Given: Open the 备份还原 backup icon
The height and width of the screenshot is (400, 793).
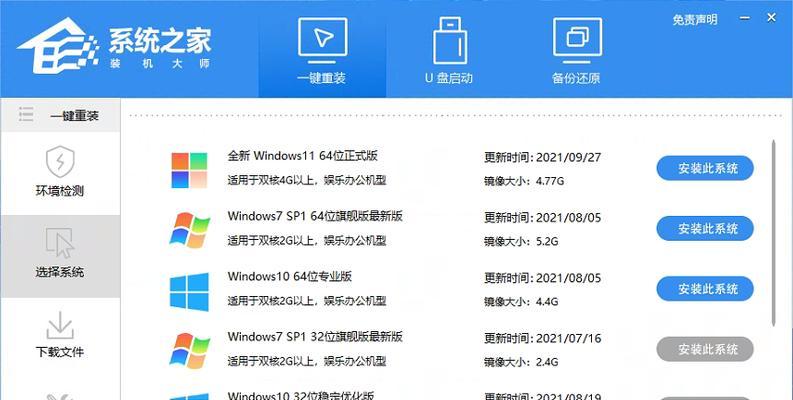Looking at the screenshot, I should [577, 41].
